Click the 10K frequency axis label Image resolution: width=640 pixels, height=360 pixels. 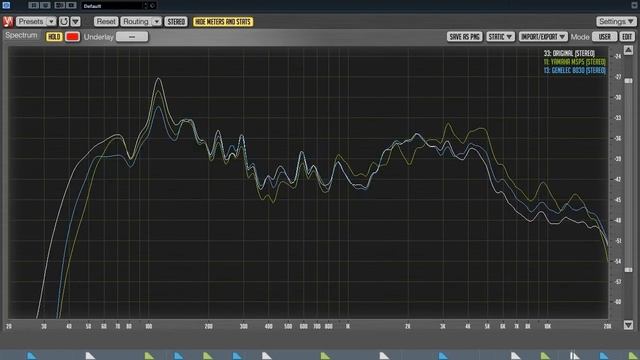point(547,326)
